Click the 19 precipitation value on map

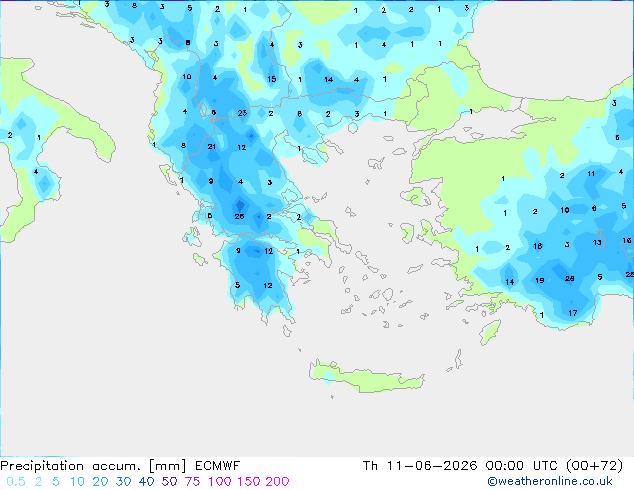(539, 280)
